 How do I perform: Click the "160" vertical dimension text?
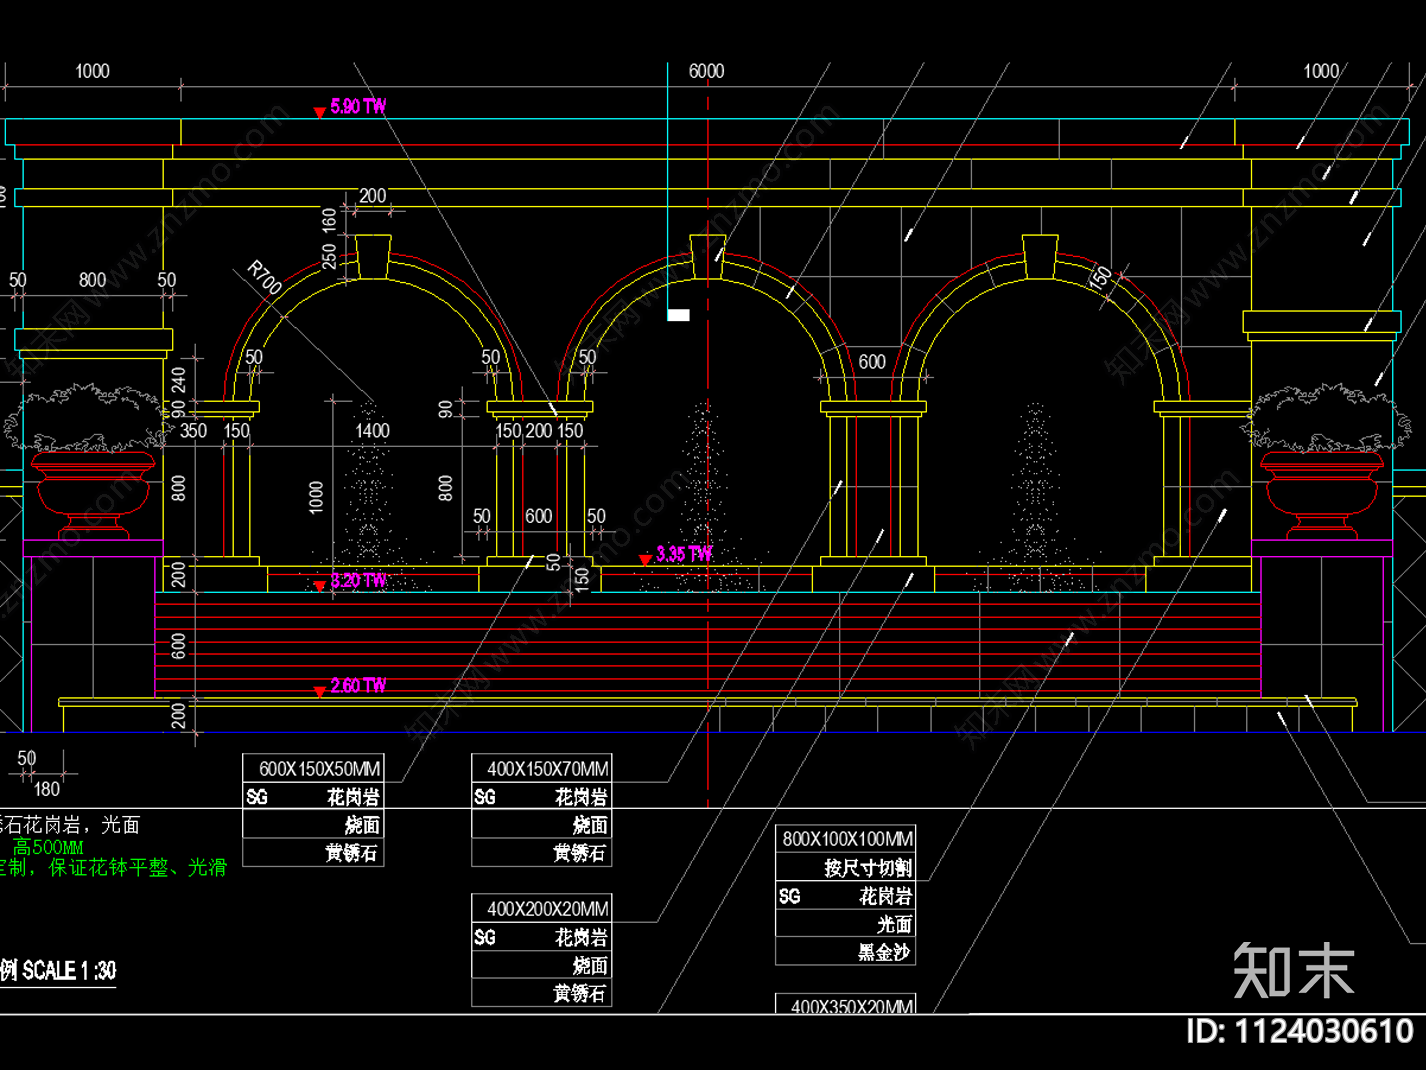pyautogui.click(x=329, y=221)
